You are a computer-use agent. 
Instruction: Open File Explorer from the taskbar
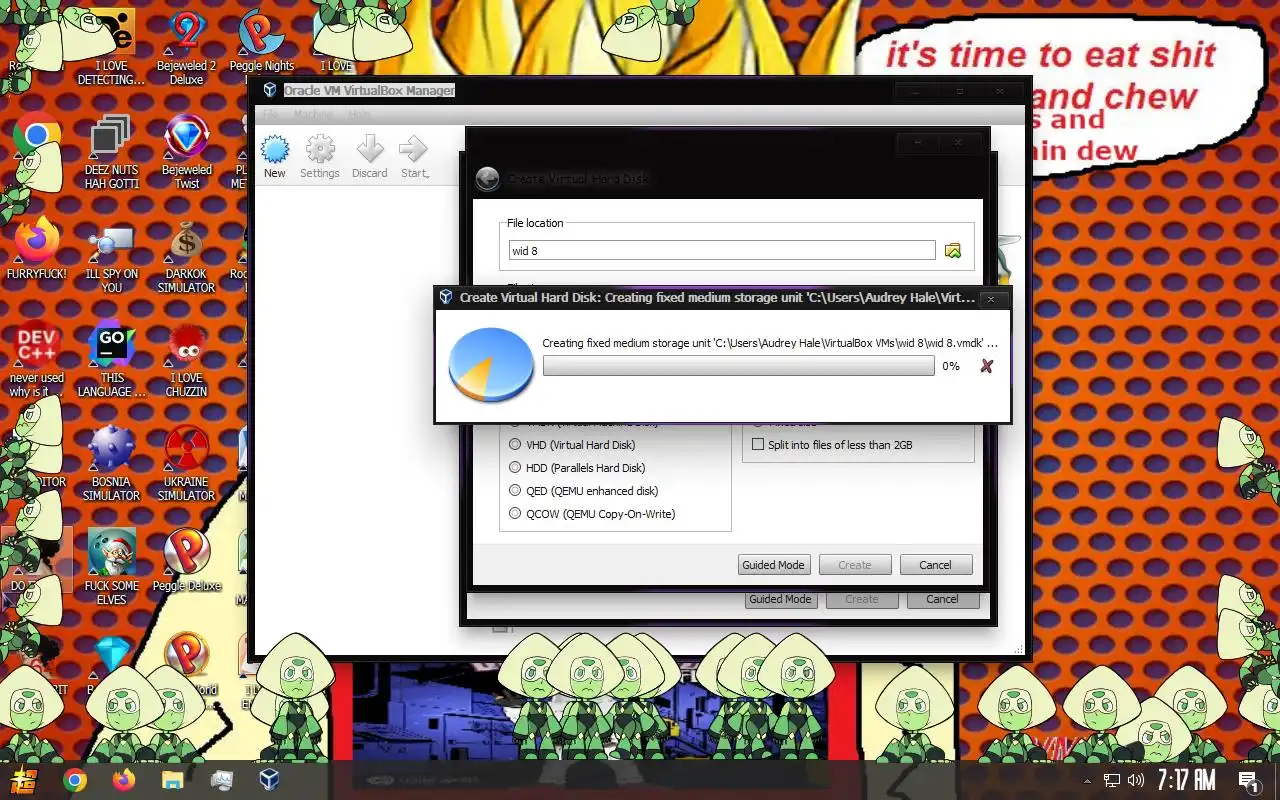(172, 780)
